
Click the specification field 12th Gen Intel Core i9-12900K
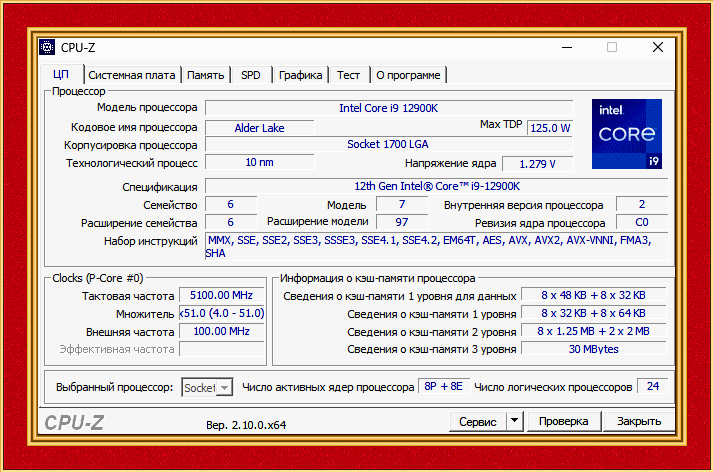click(x=437, y=186)
